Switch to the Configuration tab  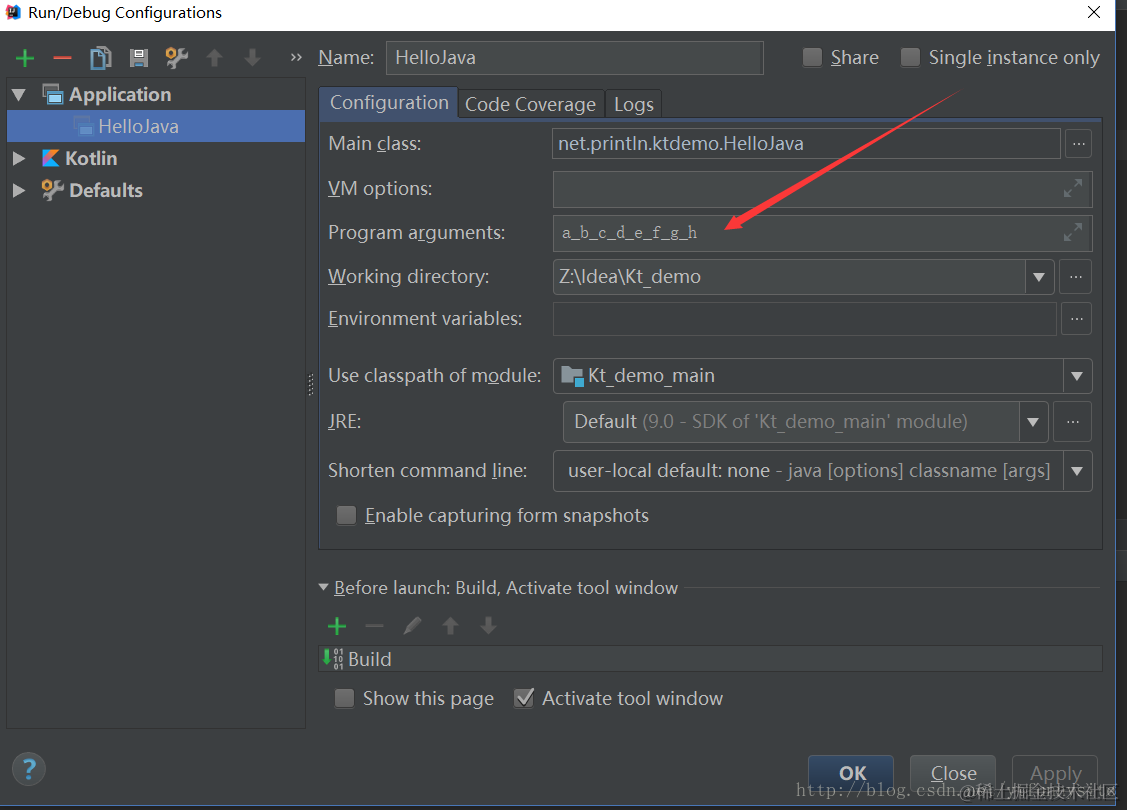(389, 103)
